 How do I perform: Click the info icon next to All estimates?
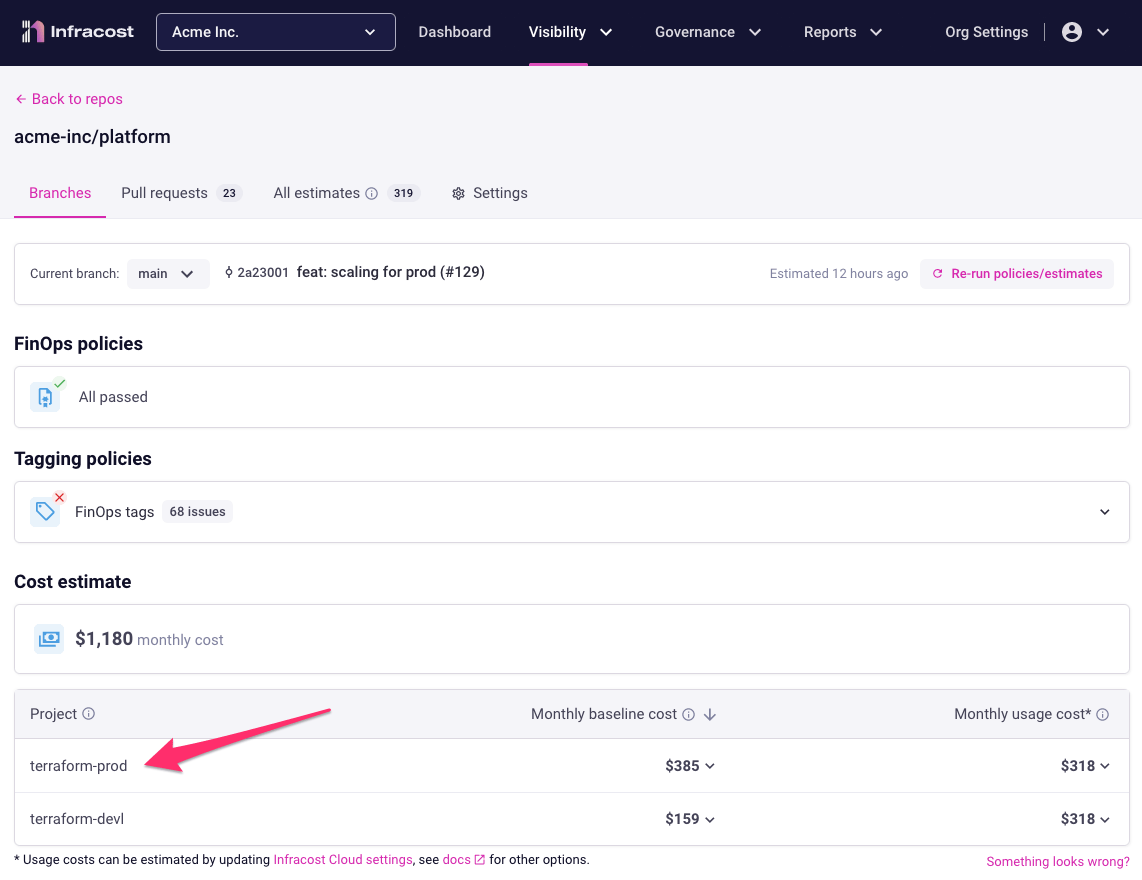coord(371,193)
